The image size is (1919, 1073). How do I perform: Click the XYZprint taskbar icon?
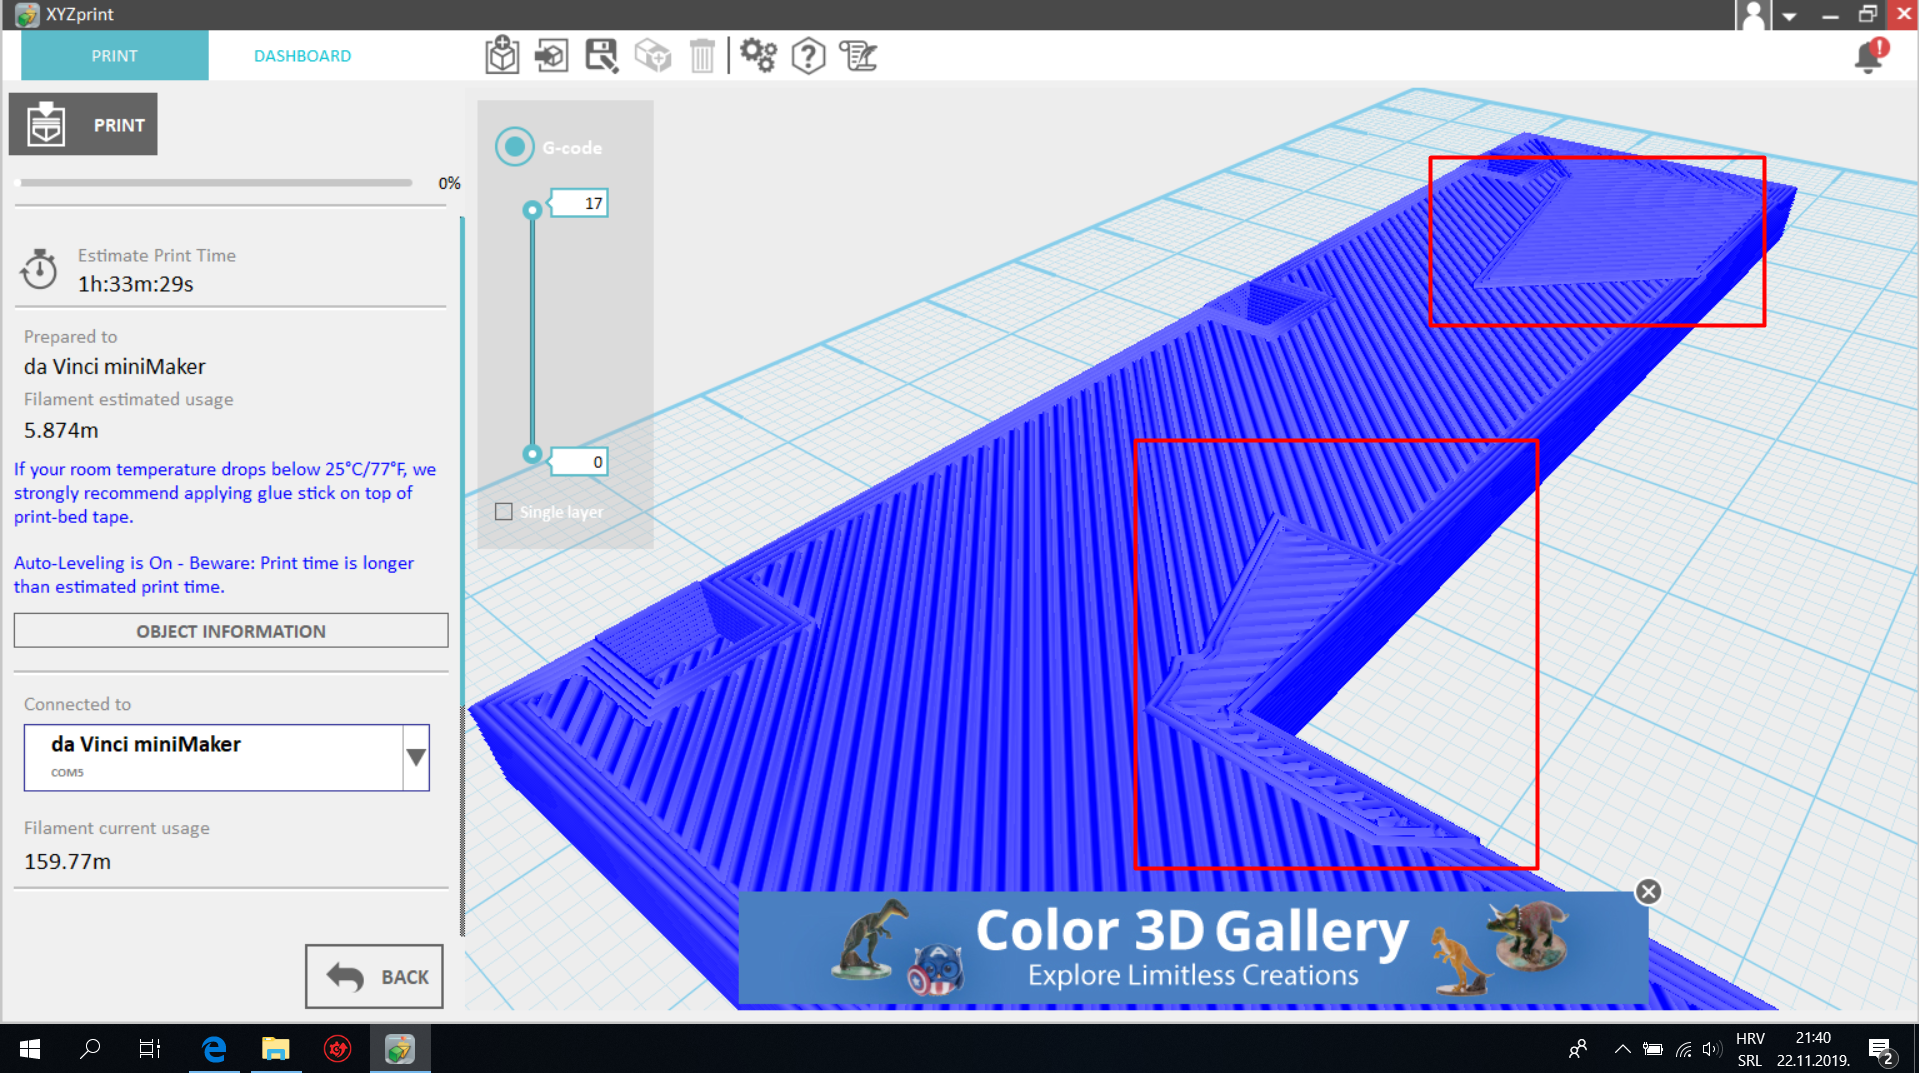pos(400,1048)
